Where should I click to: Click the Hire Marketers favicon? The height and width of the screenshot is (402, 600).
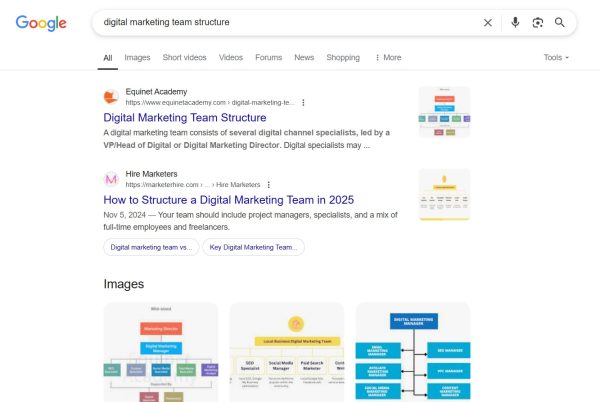(x=111, y=179)
